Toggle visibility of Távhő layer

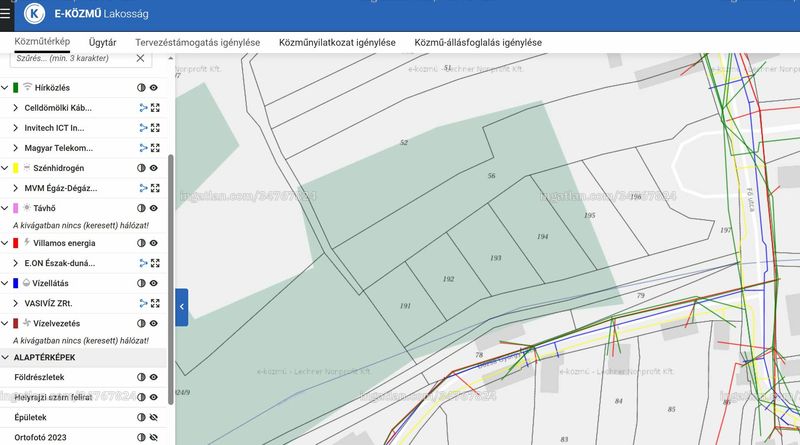click(x=154, y=208)
